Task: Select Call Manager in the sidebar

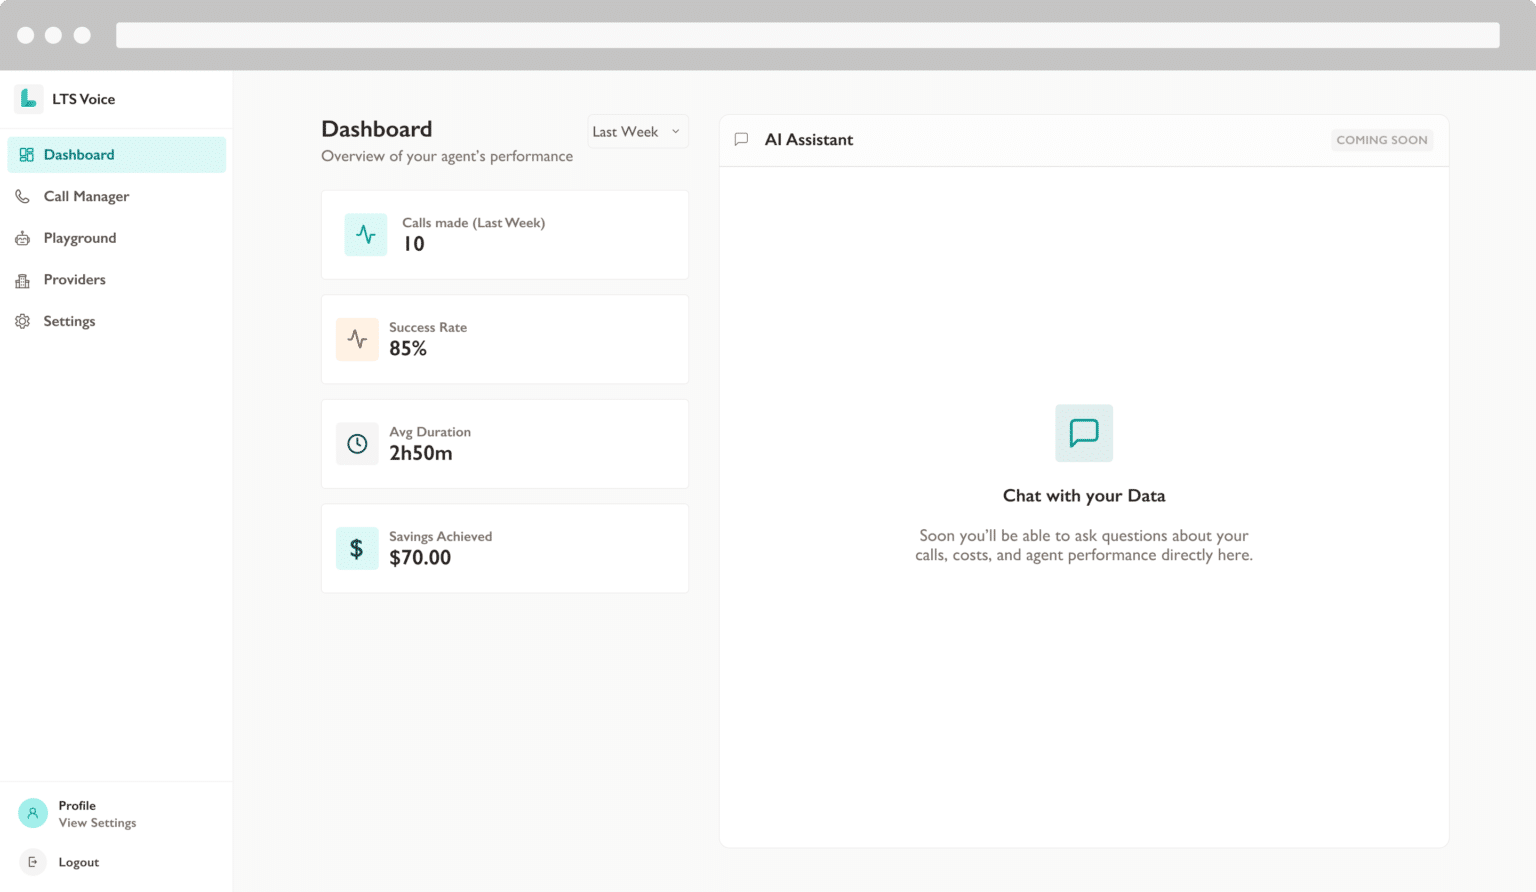Action: pos(86,196)
